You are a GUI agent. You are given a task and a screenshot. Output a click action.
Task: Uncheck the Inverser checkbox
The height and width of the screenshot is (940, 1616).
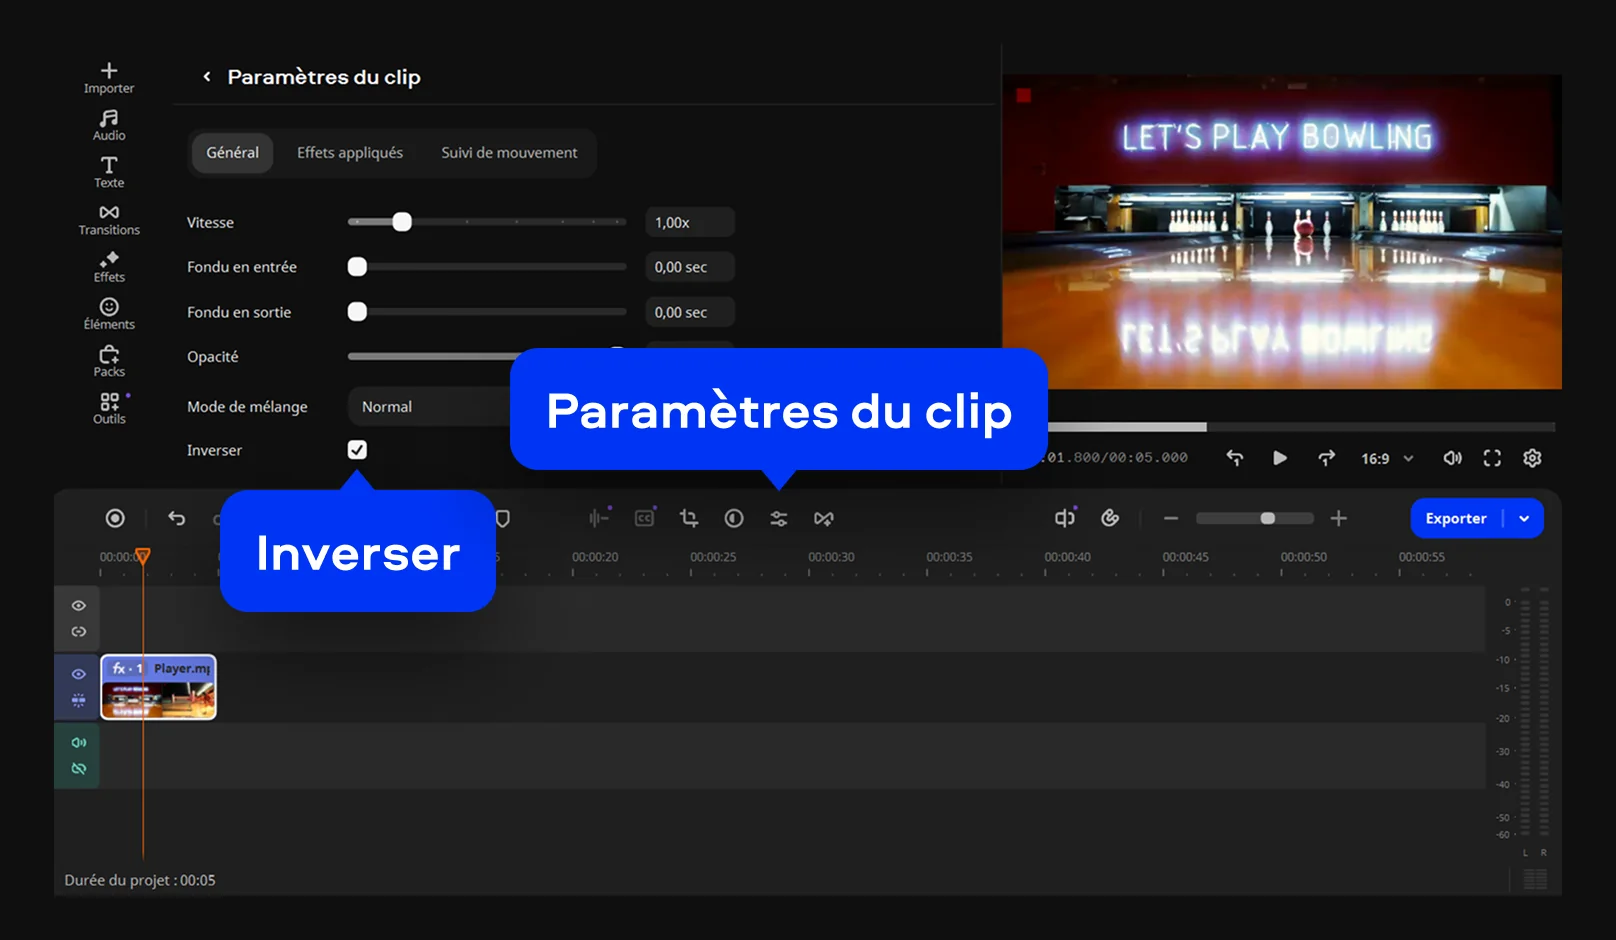357,450
